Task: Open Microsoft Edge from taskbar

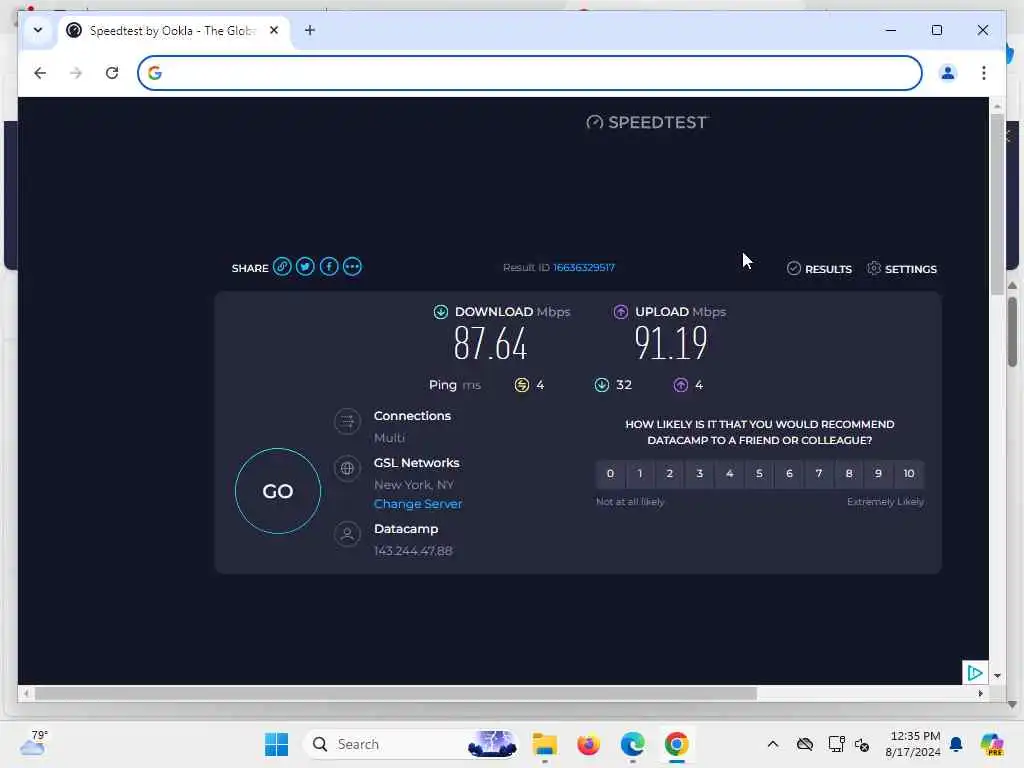Action: (632, 744)
